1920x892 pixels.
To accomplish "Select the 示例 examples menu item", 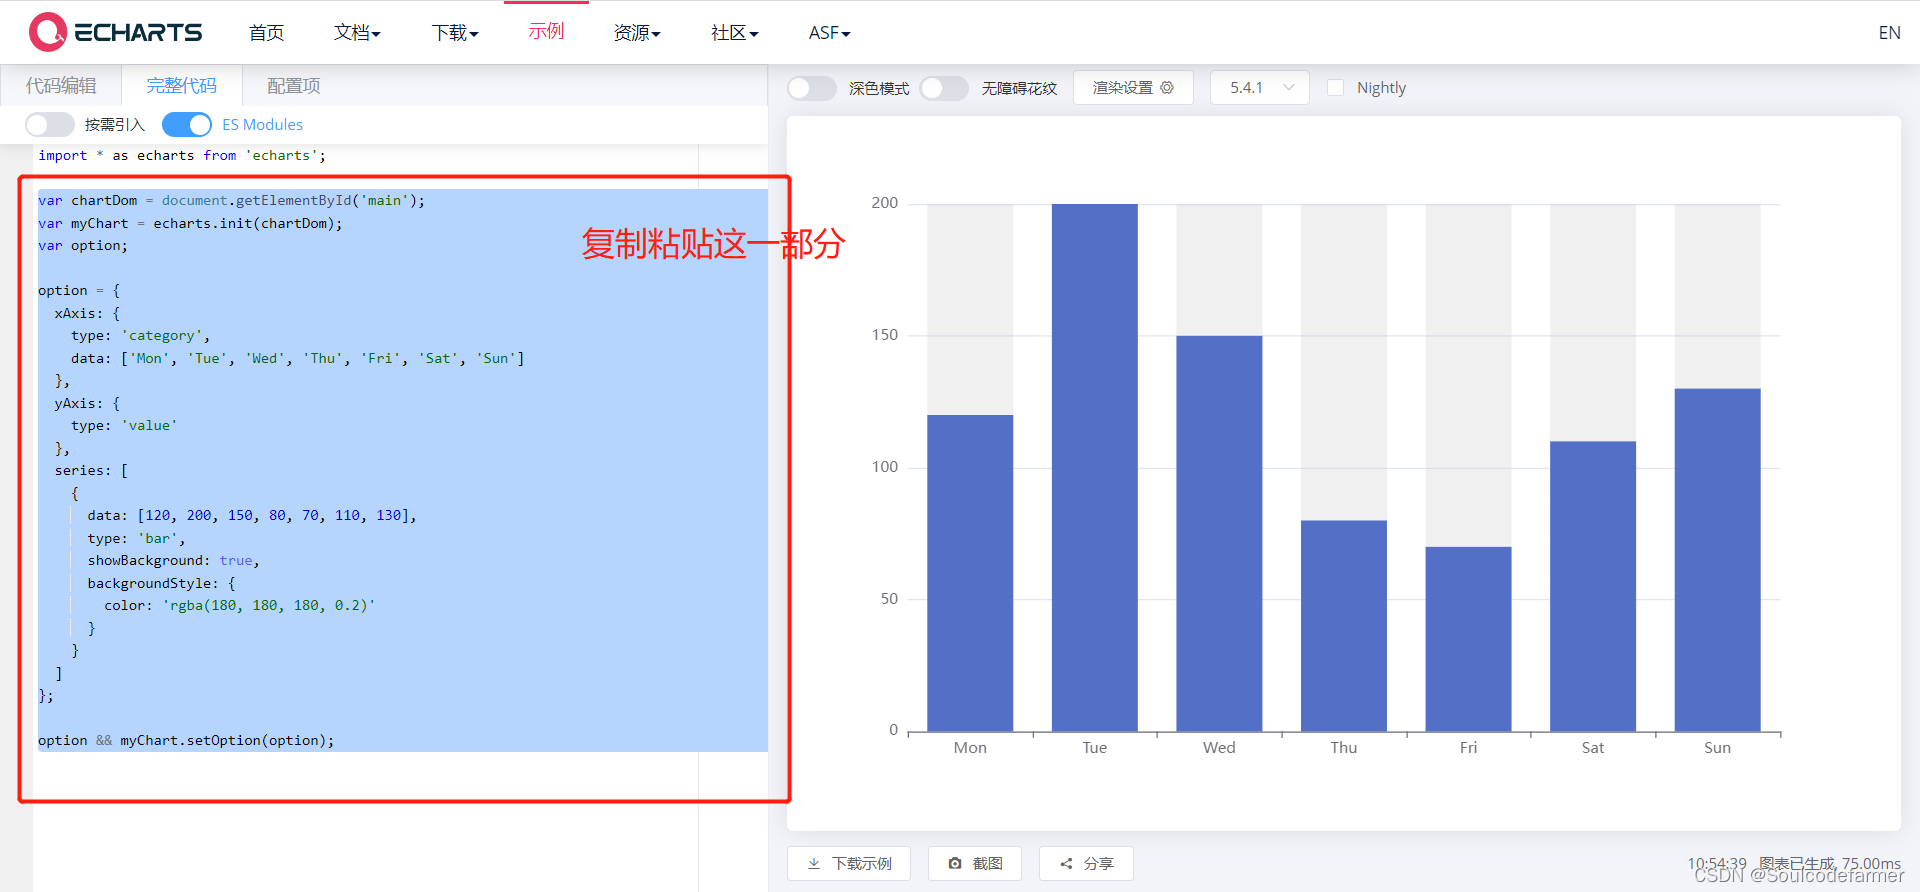I will [x=546, y=32].
